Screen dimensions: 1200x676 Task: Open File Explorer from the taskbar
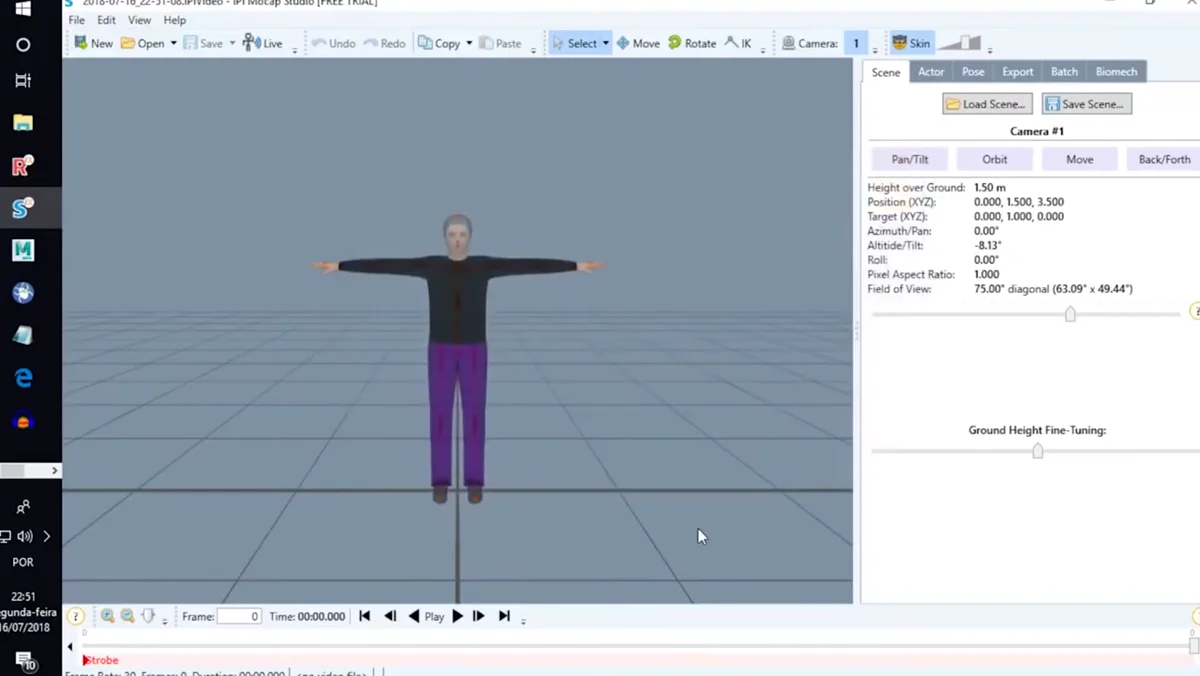point(23,123)
